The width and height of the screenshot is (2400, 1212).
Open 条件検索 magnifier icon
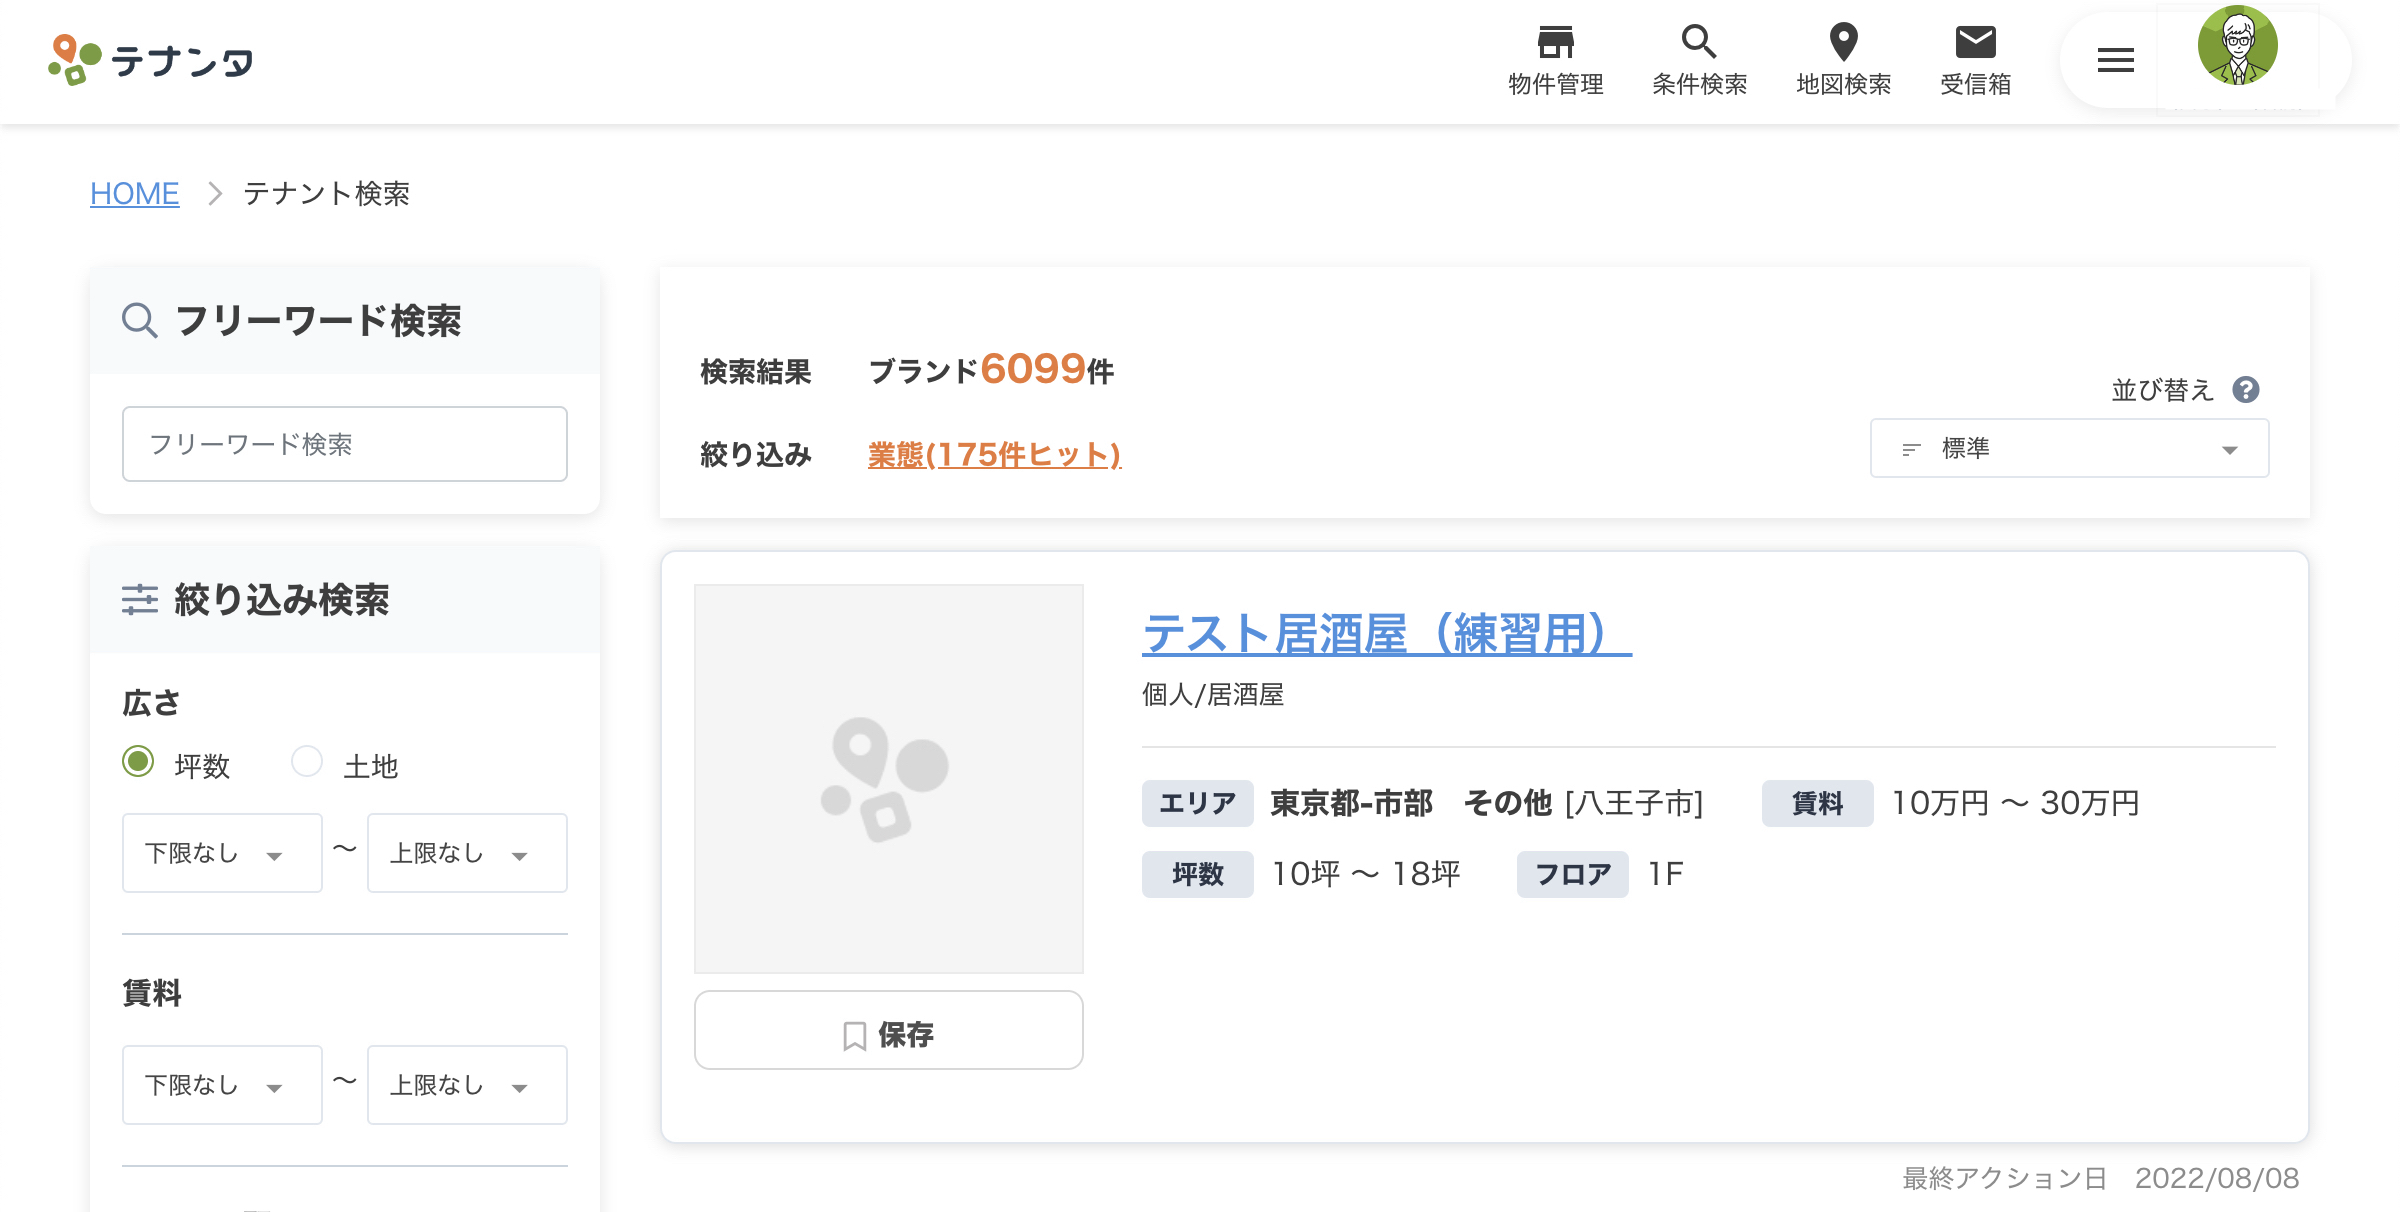[x=1699, y=43]
